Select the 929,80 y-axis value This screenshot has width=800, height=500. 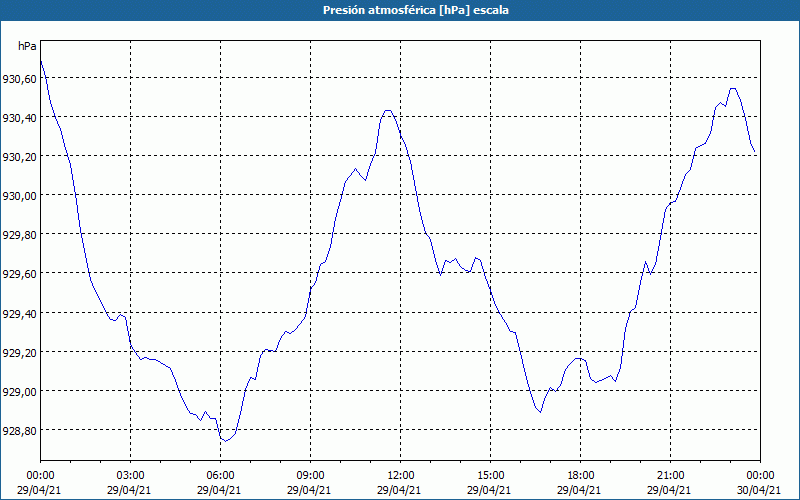pyautogui.click(x=19, y=235)
